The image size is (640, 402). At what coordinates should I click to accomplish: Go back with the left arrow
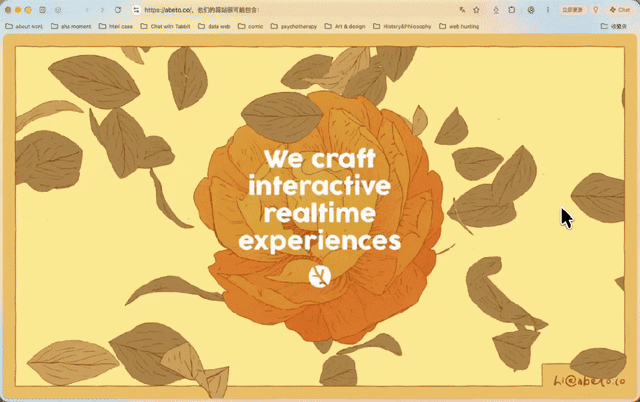pyautogui.click(x=87, y=10)
